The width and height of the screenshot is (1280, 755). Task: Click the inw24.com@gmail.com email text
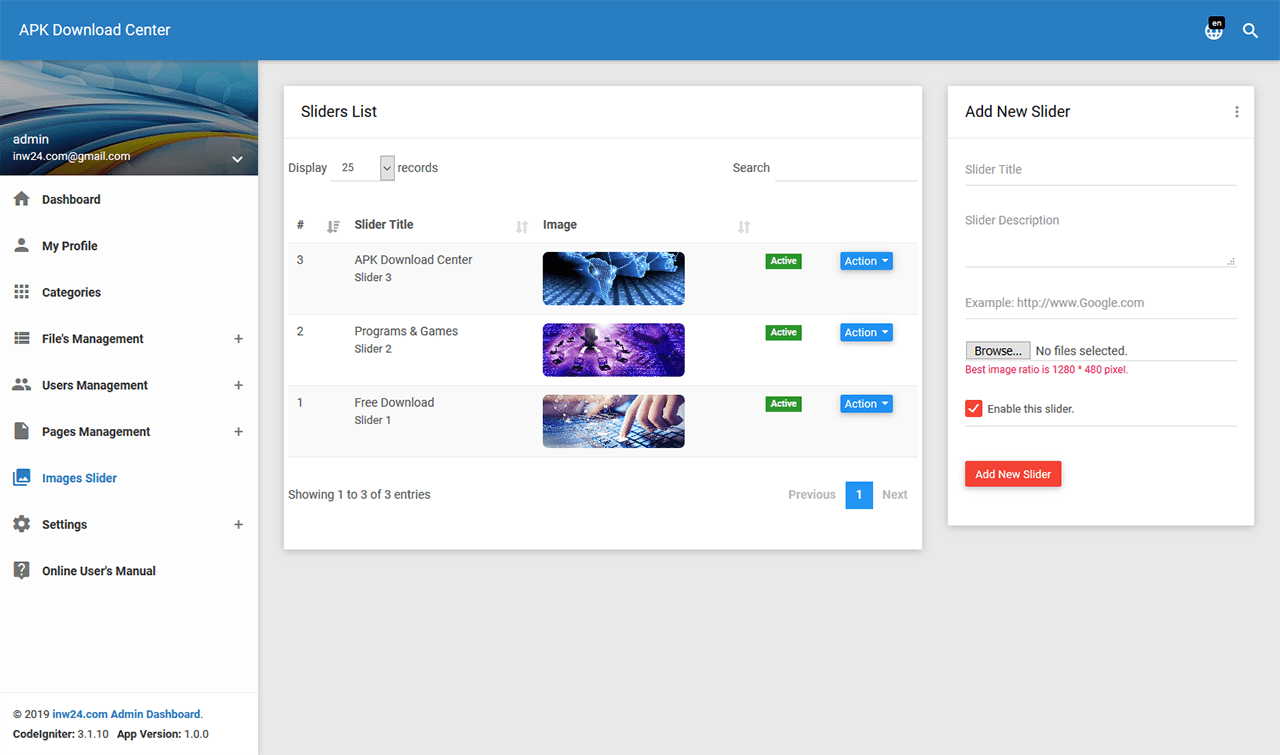click(71, 156)
